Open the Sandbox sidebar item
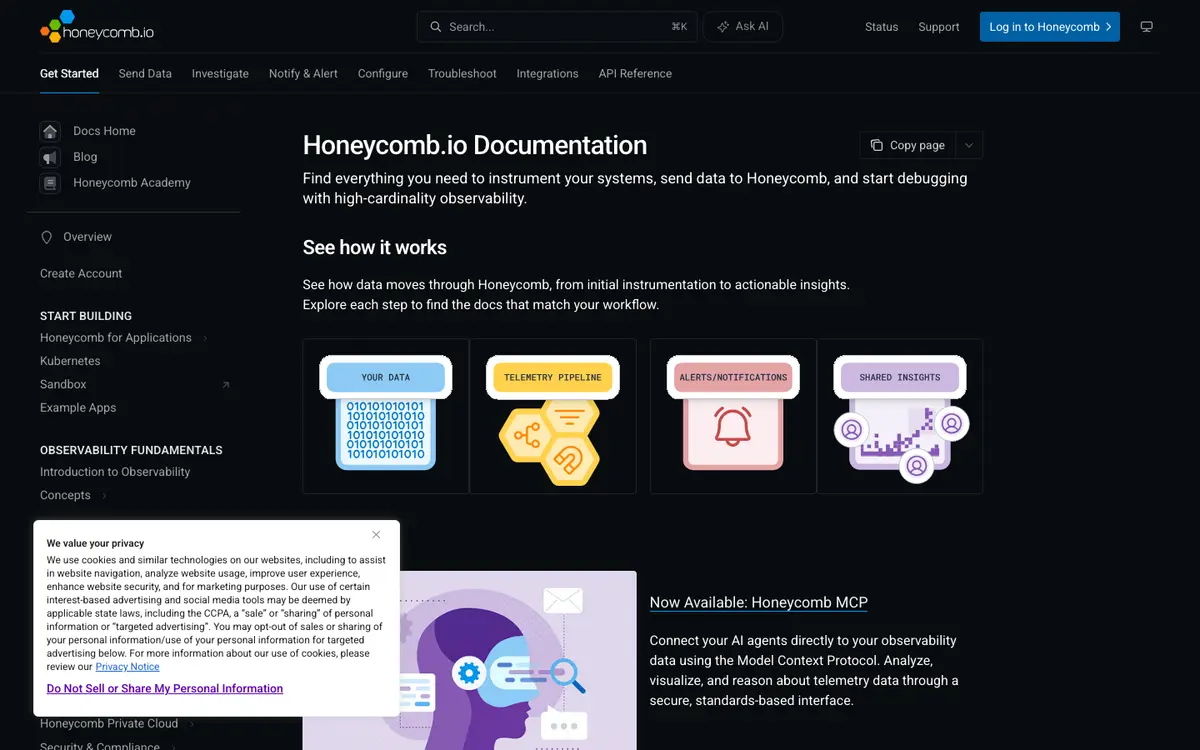This screenshot has width=1200, height=750. point(63,385)
